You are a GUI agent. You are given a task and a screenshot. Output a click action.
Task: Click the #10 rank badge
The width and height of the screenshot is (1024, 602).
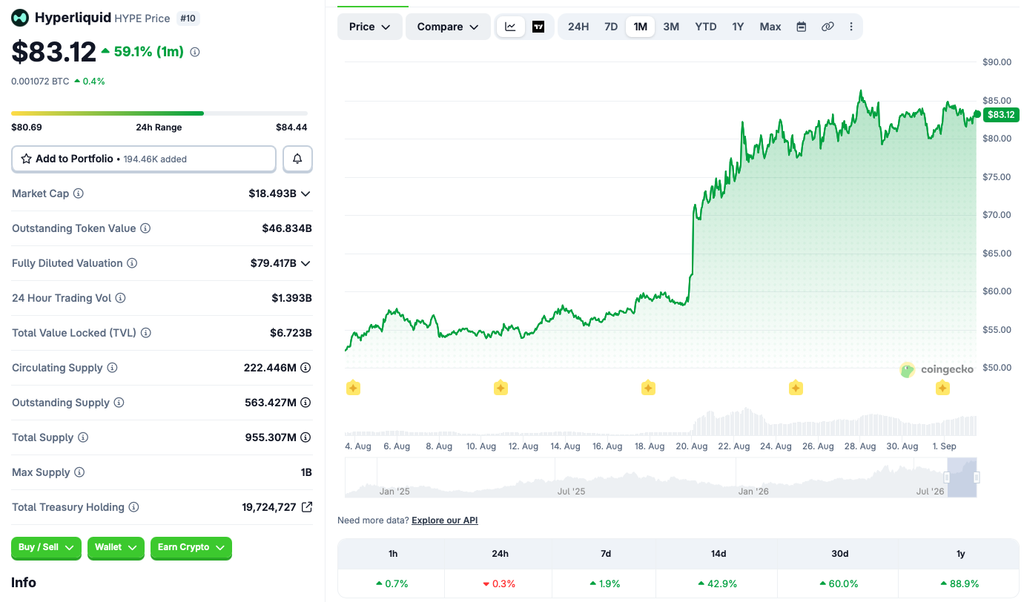coord(187,18)
